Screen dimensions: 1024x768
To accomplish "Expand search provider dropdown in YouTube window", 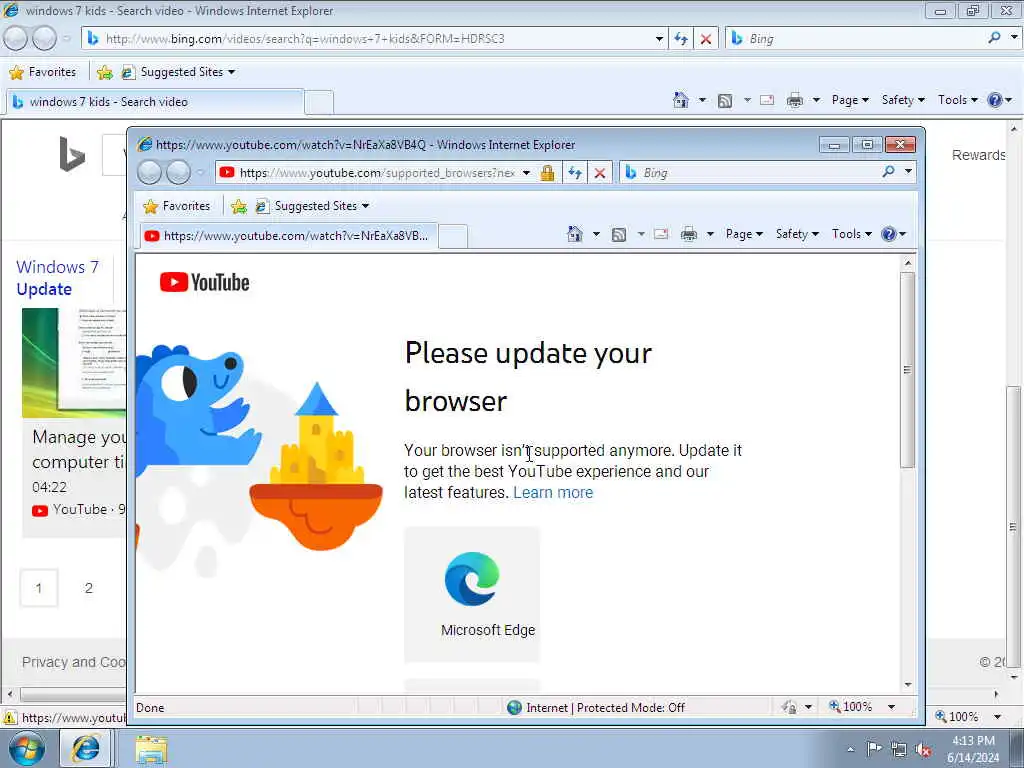I will 908,172.
